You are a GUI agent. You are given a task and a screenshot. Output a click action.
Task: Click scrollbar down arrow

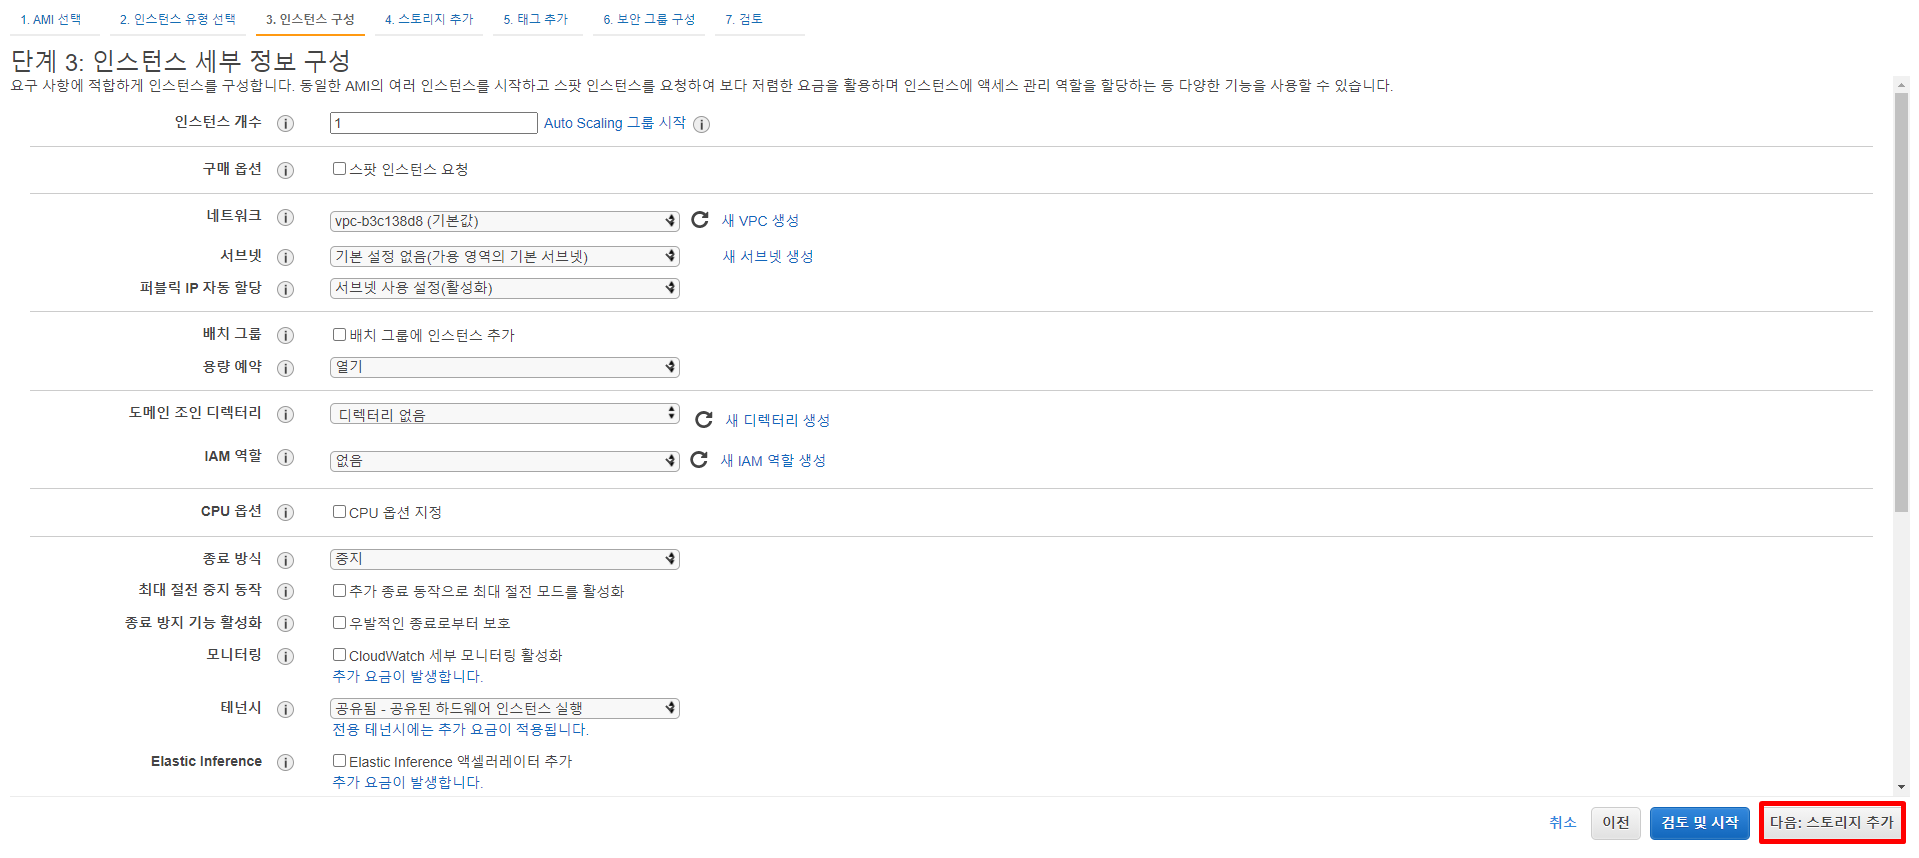[1901, 788]
